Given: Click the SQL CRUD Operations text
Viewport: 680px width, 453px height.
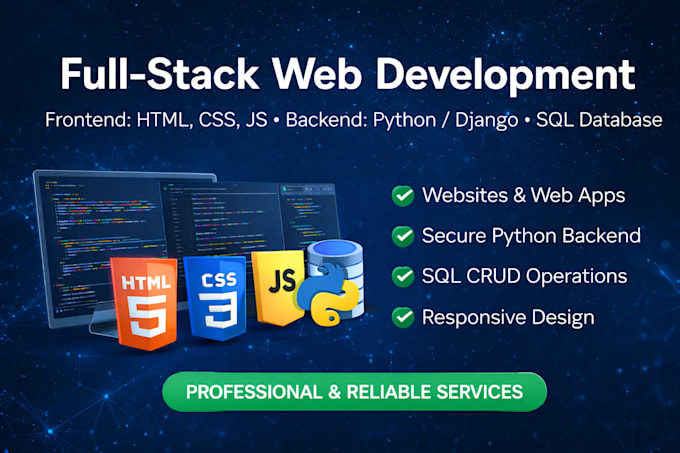Looking at the screenshot, I should [x=524, y=276].
